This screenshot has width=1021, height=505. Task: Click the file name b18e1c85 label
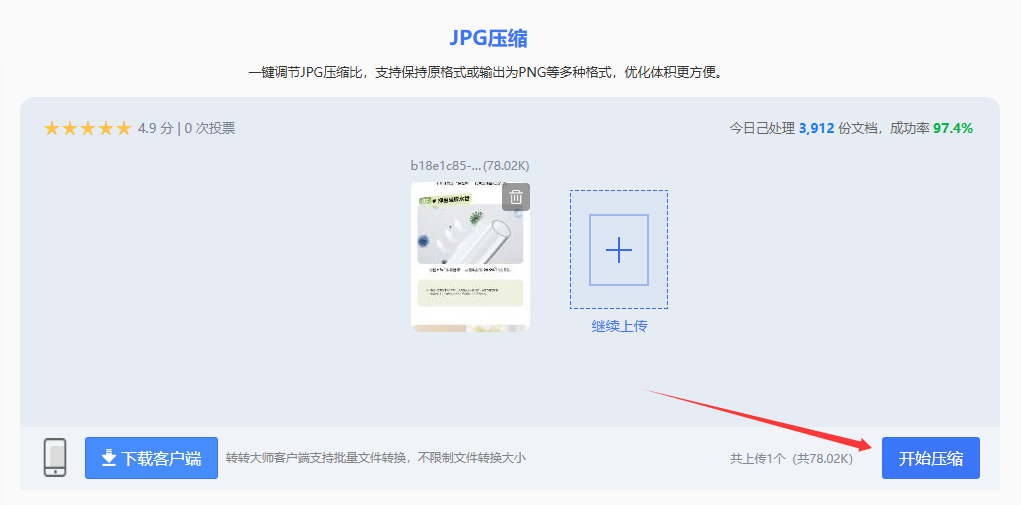point(470,165)
